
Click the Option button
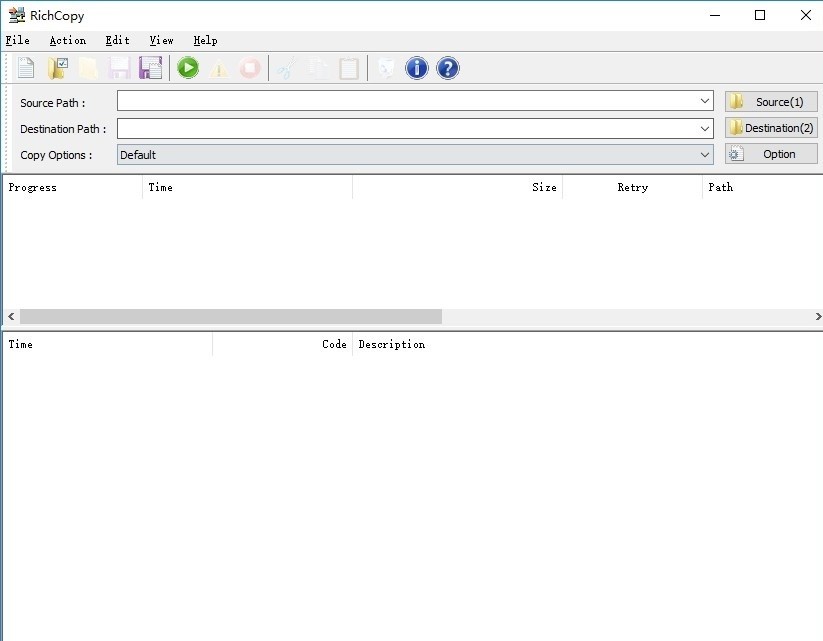771,154
